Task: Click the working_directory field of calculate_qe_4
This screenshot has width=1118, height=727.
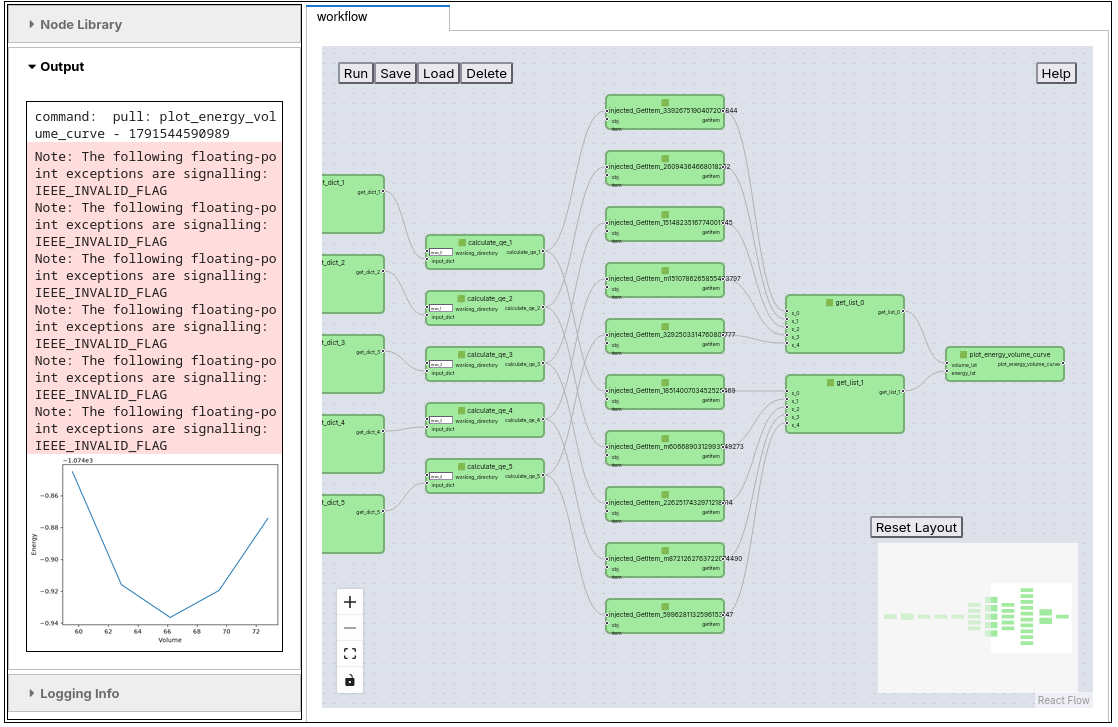Action: click(441, 421)
